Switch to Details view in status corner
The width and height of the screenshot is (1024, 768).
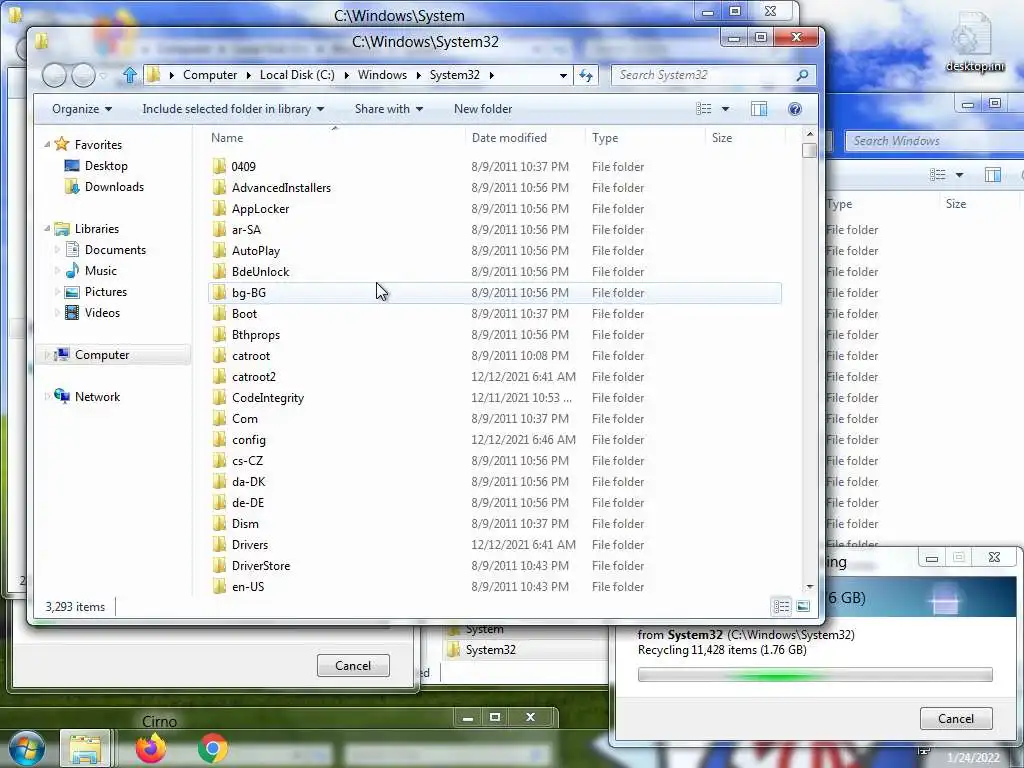point(782,606)
